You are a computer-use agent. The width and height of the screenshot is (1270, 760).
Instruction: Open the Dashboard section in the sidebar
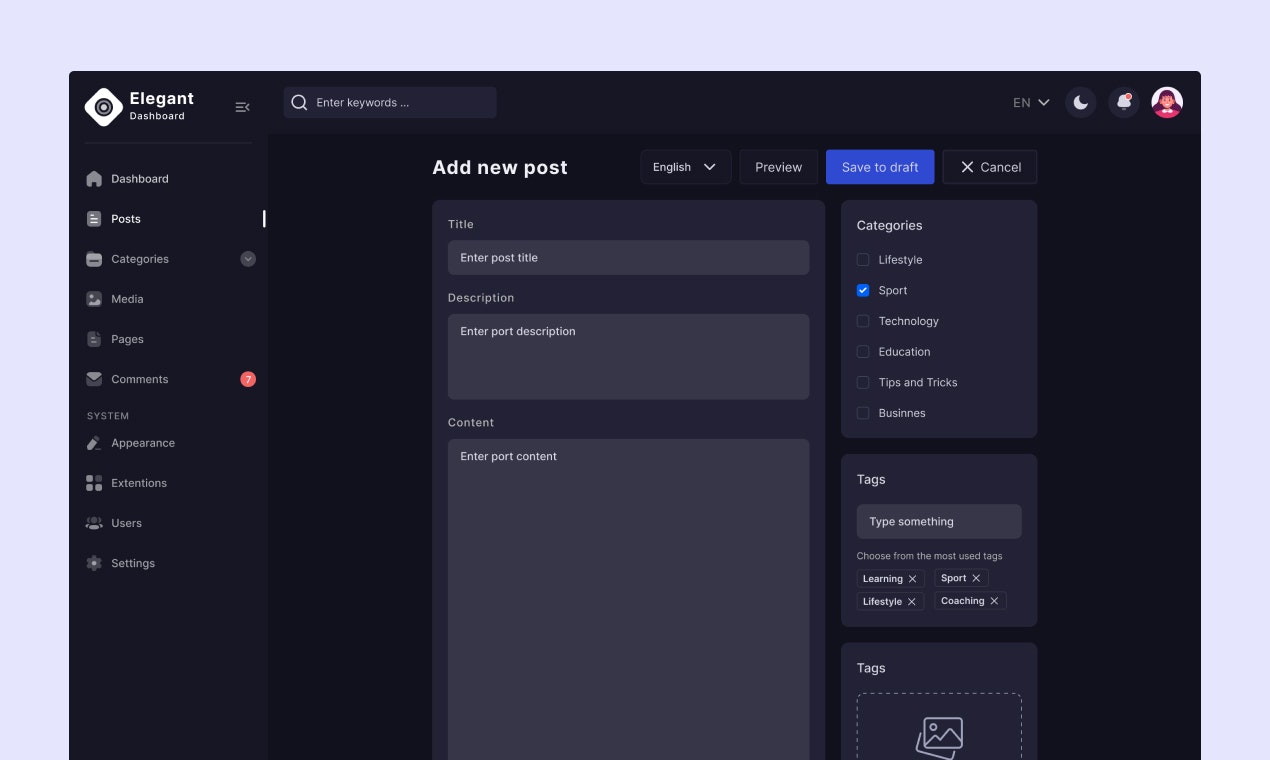[x=139, y=179]
